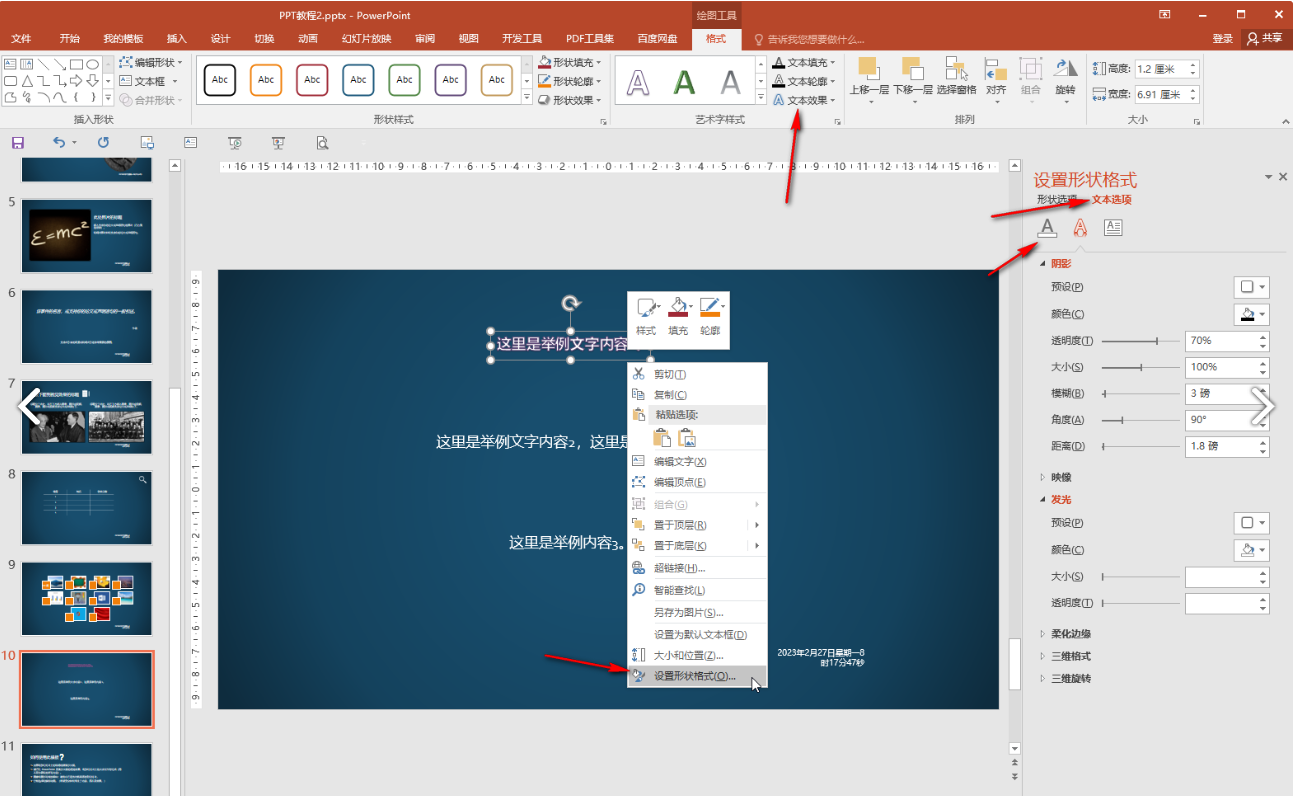Choose 剪切 Cut from context menu
Screen dimensions: 1295x796
coord(697,374)
